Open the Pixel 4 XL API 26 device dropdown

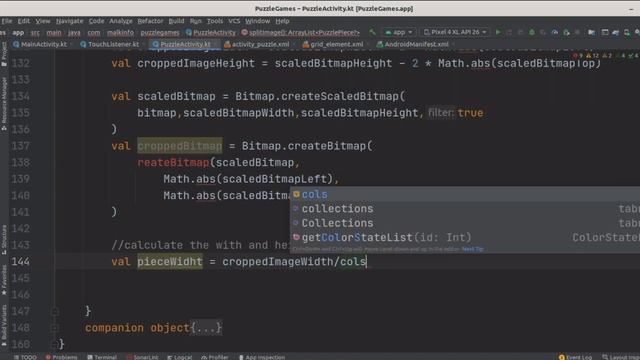(455, 32)
